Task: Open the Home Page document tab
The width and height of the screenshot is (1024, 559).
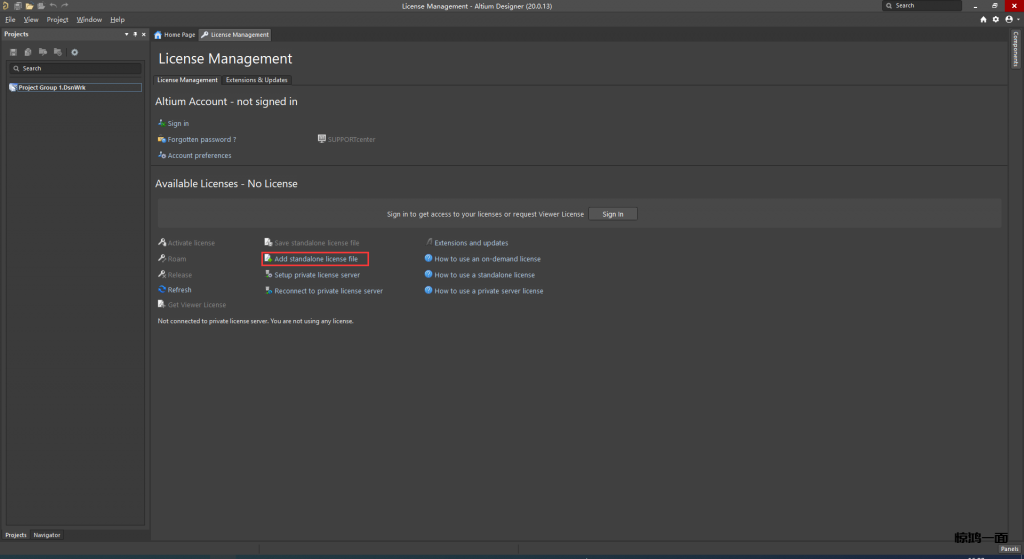Action: 175,35
